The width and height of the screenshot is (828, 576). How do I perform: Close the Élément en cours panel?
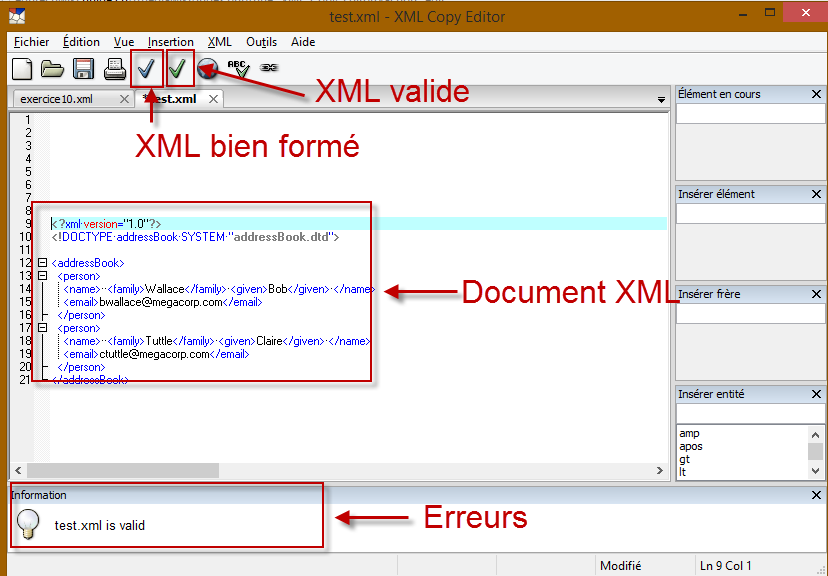[x=816, y=94]
